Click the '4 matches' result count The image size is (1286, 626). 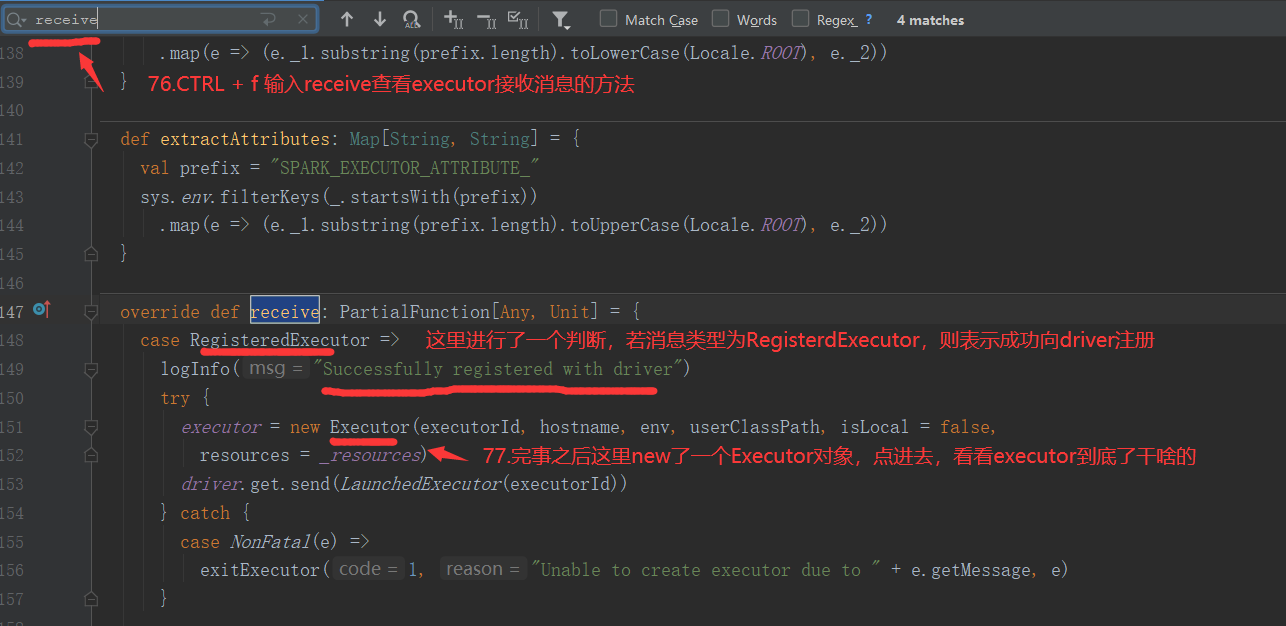pyautogui.click(x=930, y=20)
